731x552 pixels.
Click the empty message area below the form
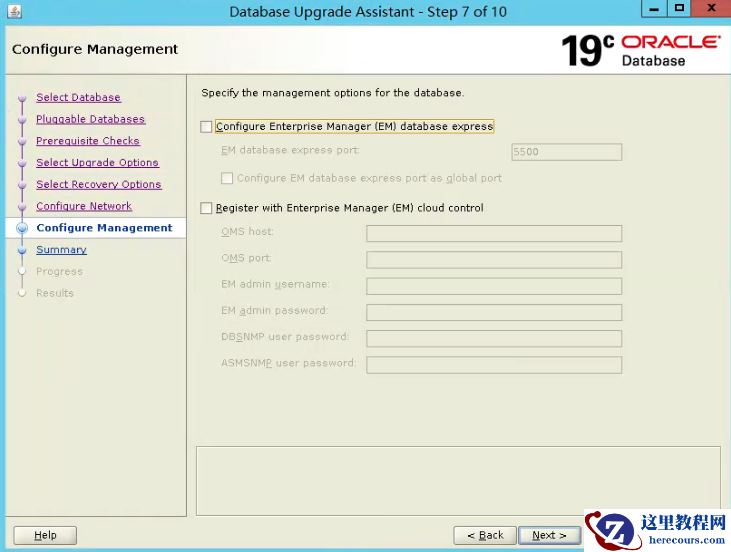click(458, 481)
